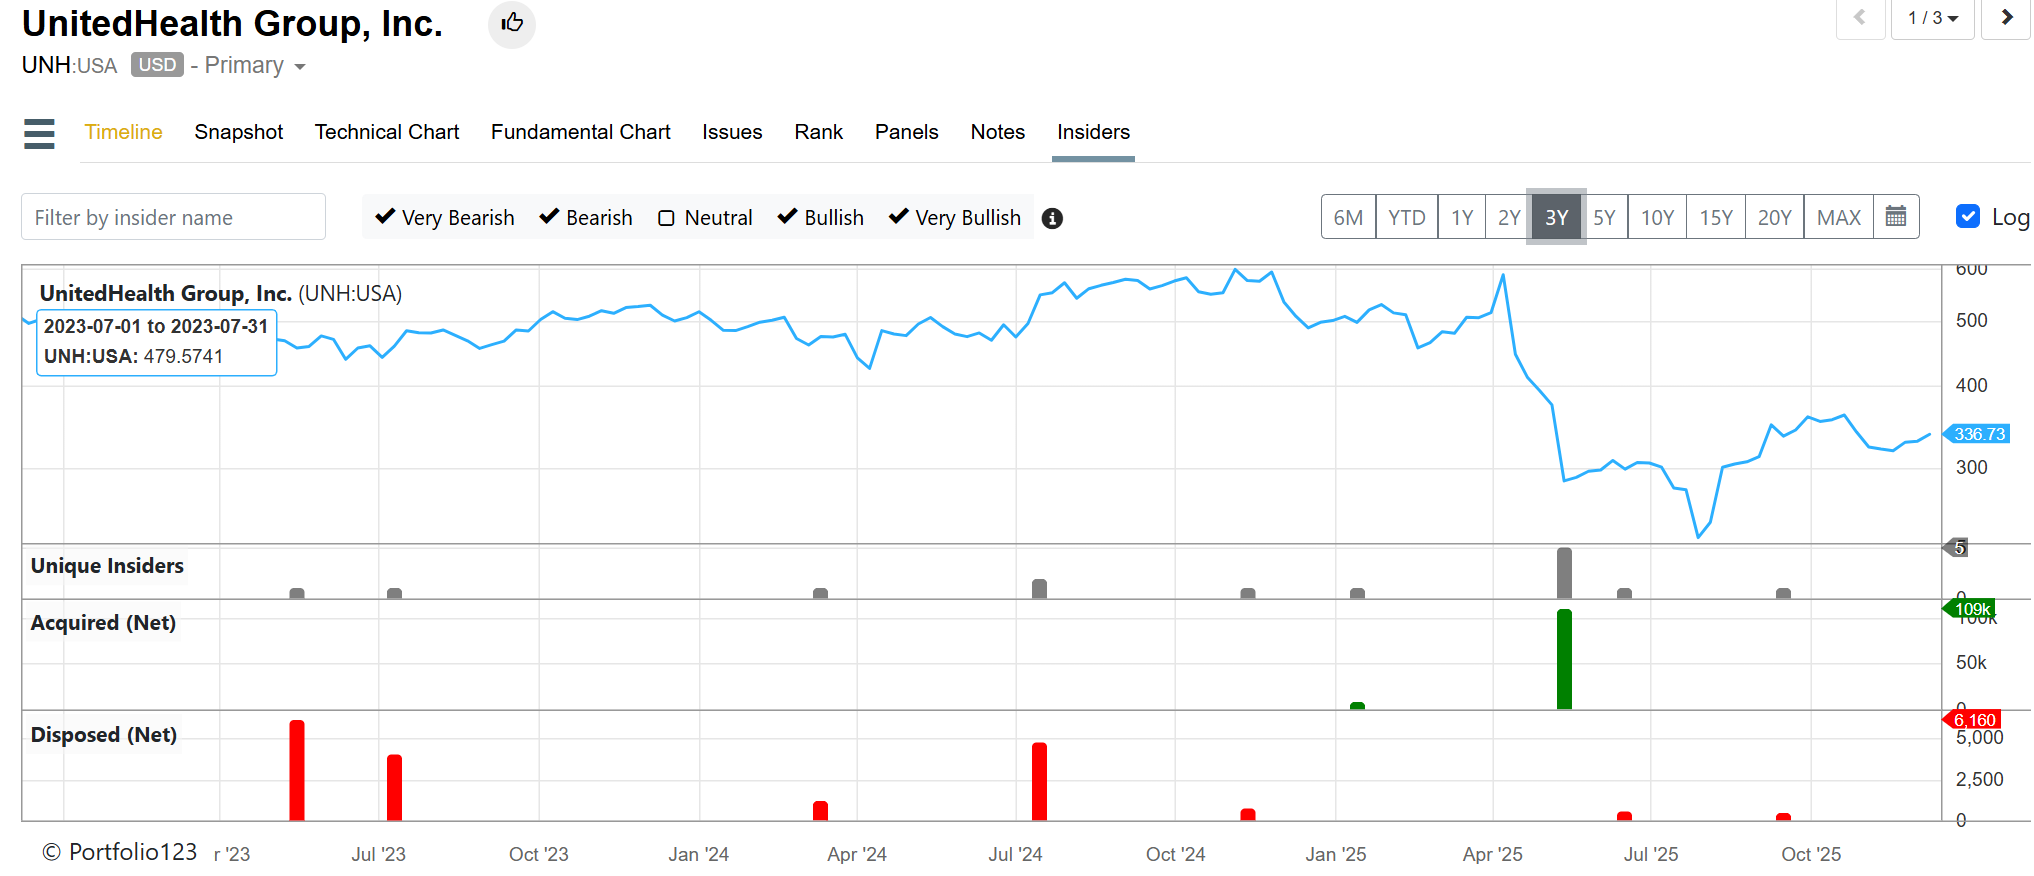Screen dimensions: 2034x876
Task: Go to the previous ticker arrow
Action: click(x=1859, y=18)
